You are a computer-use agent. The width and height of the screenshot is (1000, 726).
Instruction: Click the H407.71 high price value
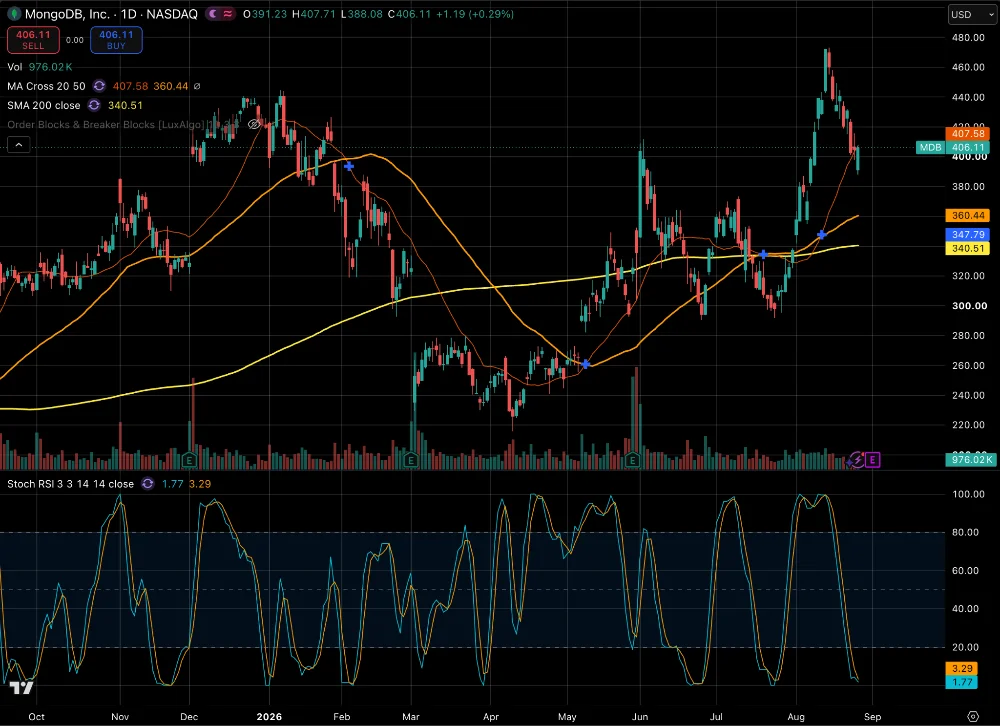click(314, 14)
